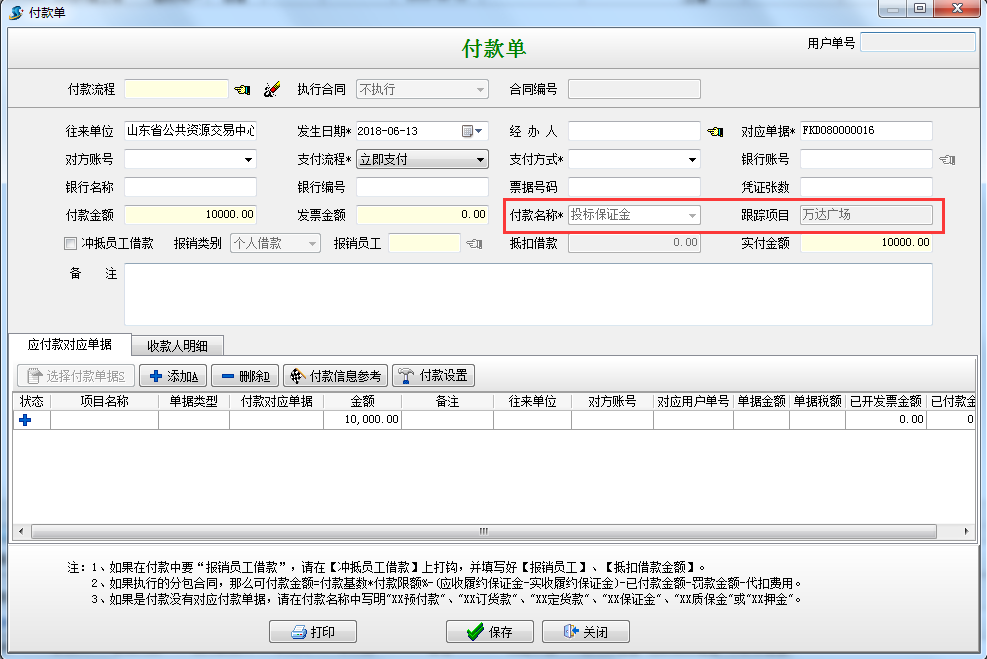This screenshot has height=659, width=987.
Task: Open 付款设置 settings
Action: [x=433, y=376]
